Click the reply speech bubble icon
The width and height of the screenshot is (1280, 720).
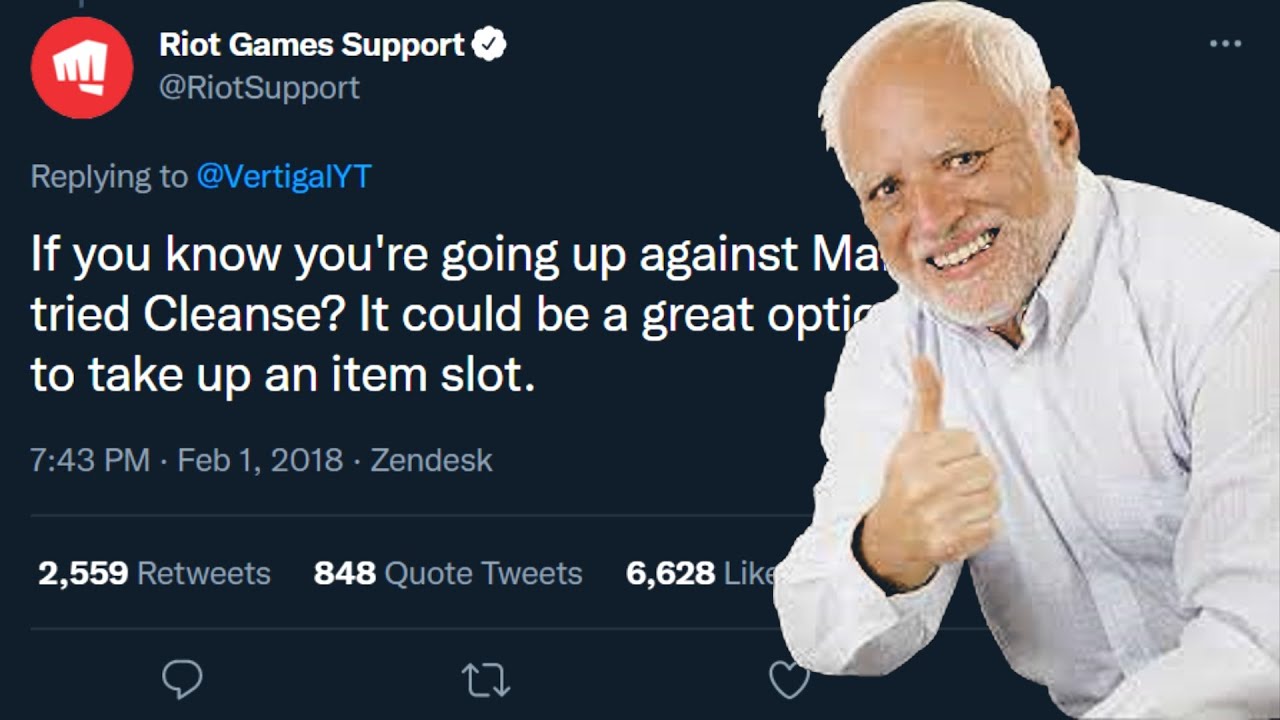click(182, 680)
